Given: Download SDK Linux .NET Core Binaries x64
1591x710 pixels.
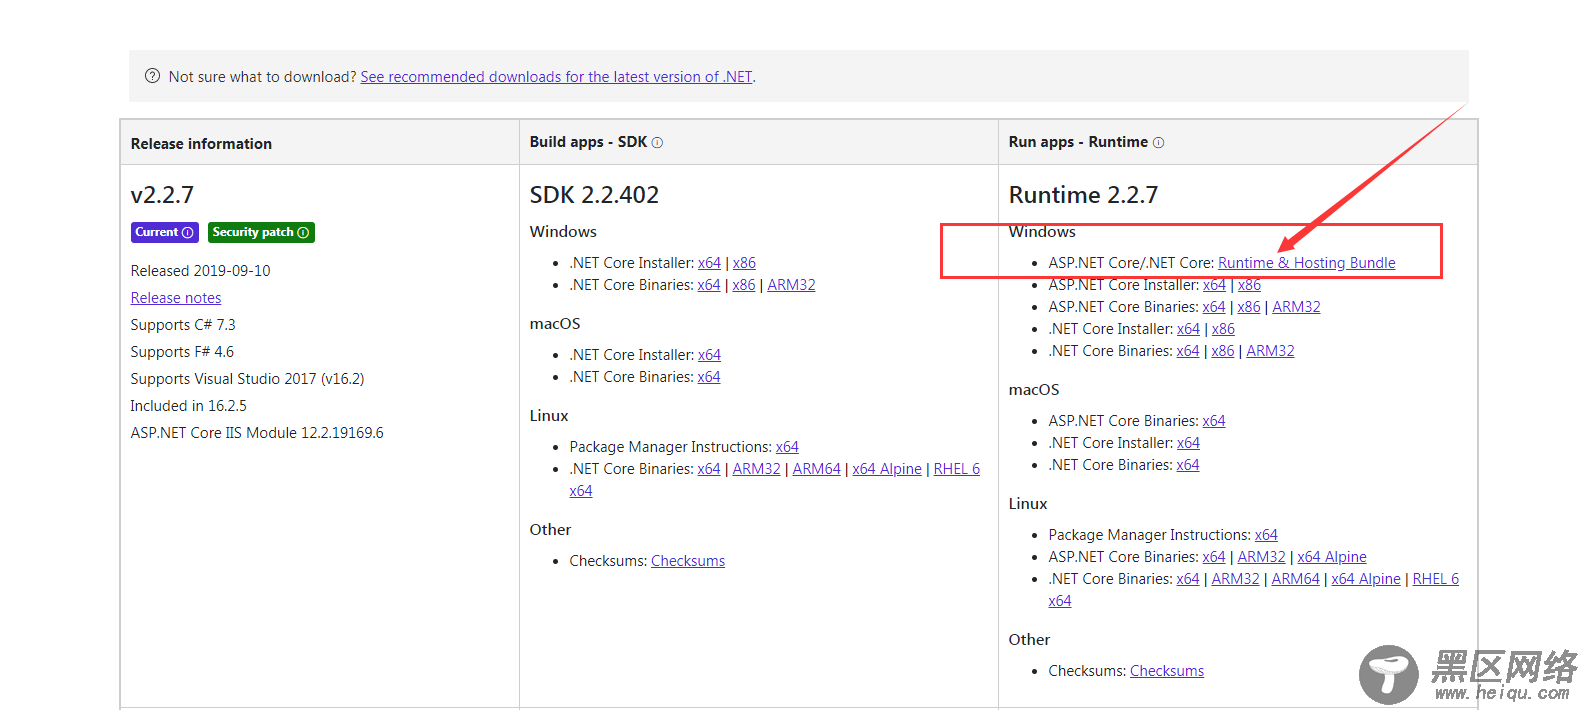Looking at the screenshot, I should point(709,469).
